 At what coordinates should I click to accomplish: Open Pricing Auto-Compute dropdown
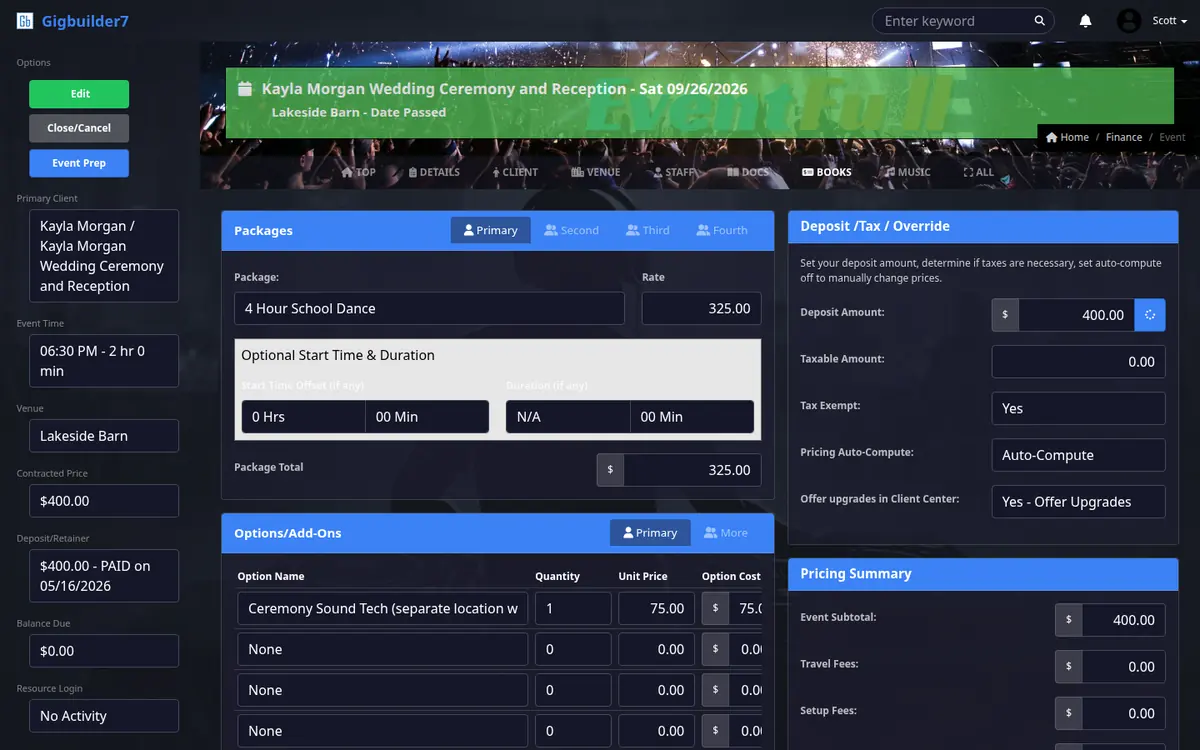coord(1078,455)
